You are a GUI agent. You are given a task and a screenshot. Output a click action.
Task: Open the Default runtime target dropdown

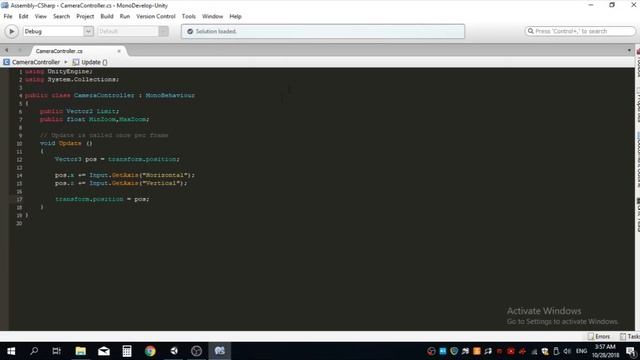point(133,31)
